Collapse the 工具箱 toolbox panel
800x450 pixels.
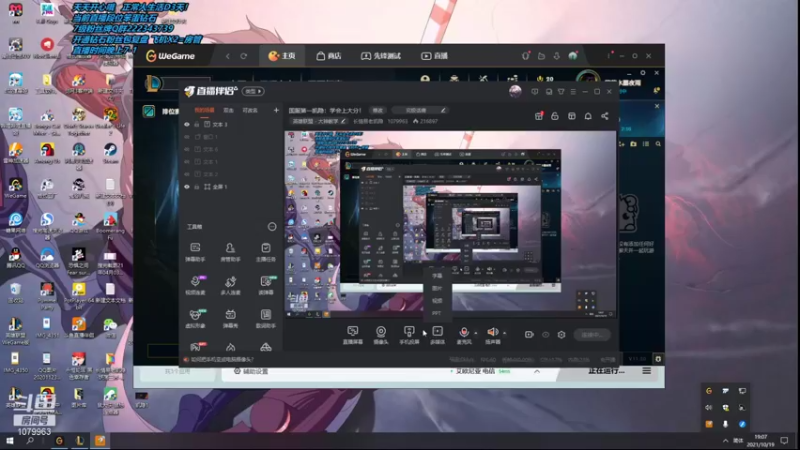click(272, 227)
